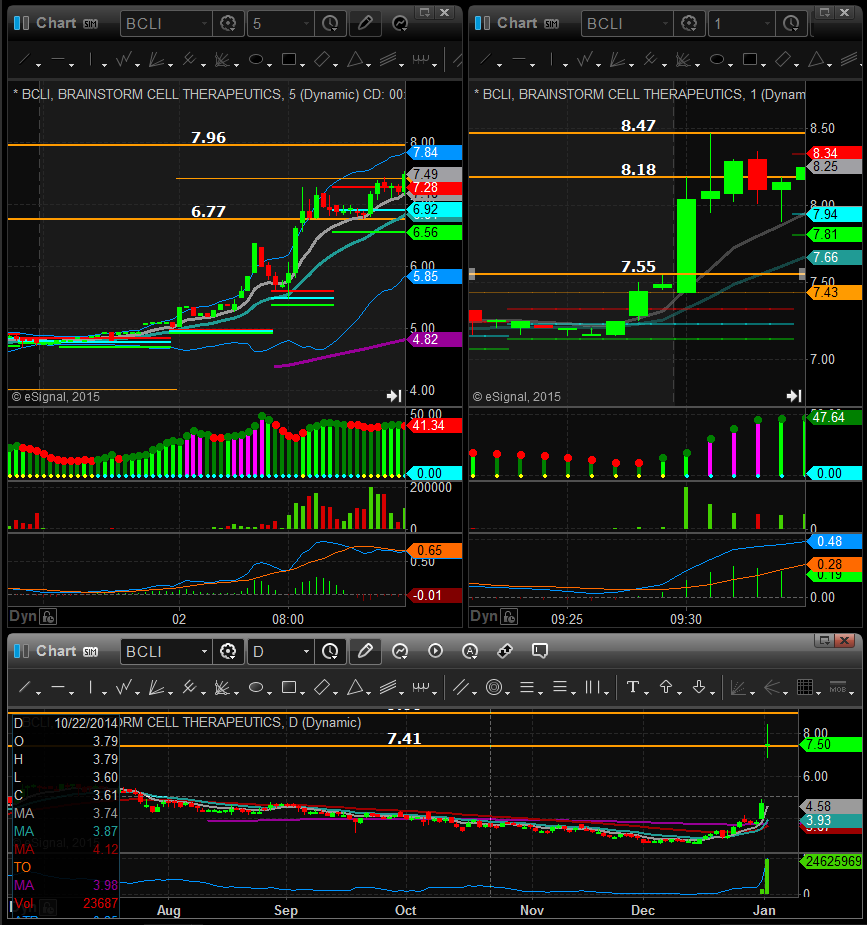
Task: Open interval dropdown showing 1
Action: coord(767,24)
